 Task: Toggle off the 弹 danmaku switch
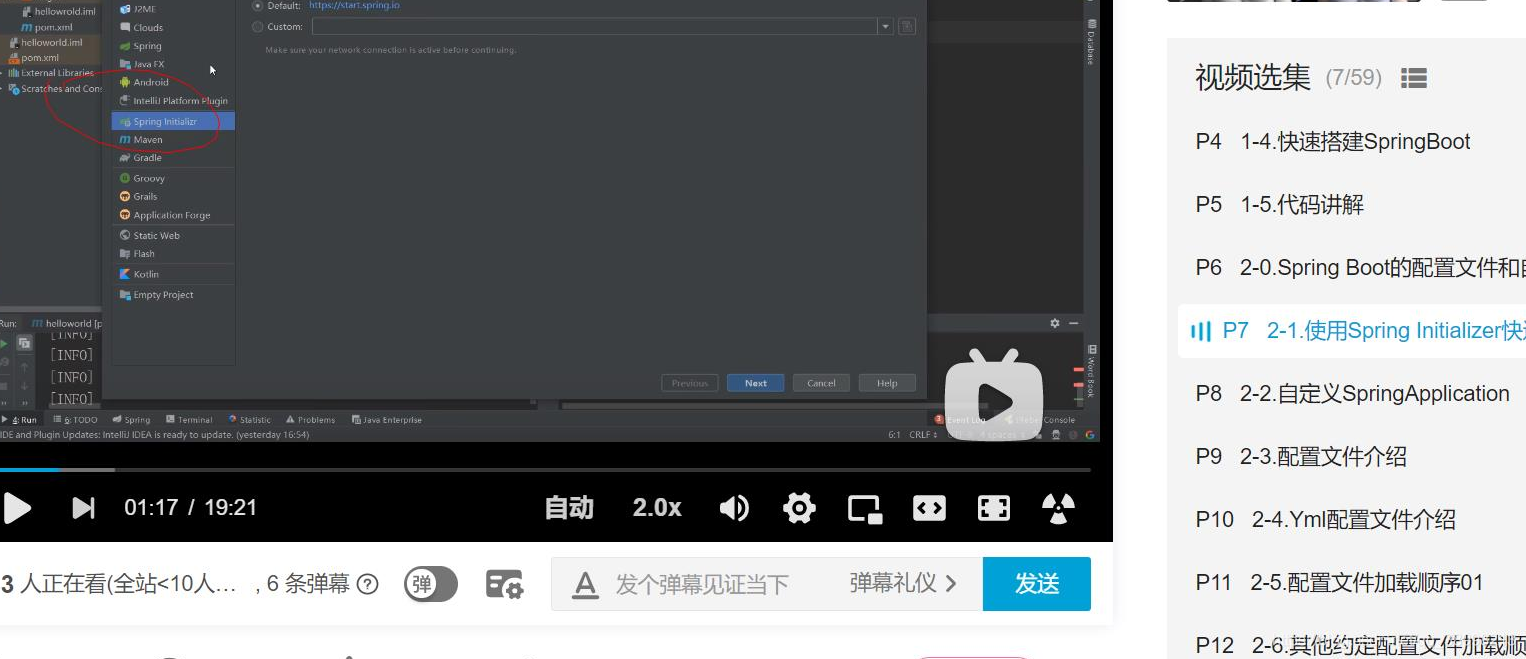[431, 584]
